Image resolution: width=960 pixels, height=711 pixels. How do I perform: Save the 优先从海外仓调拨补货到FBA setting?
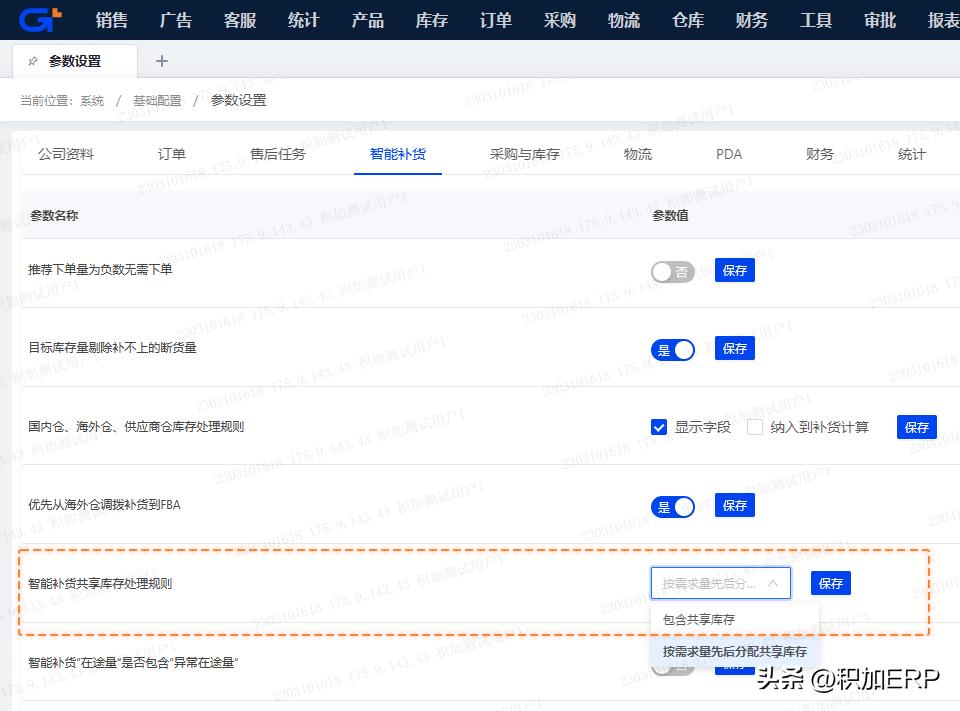tap(734, 506)
